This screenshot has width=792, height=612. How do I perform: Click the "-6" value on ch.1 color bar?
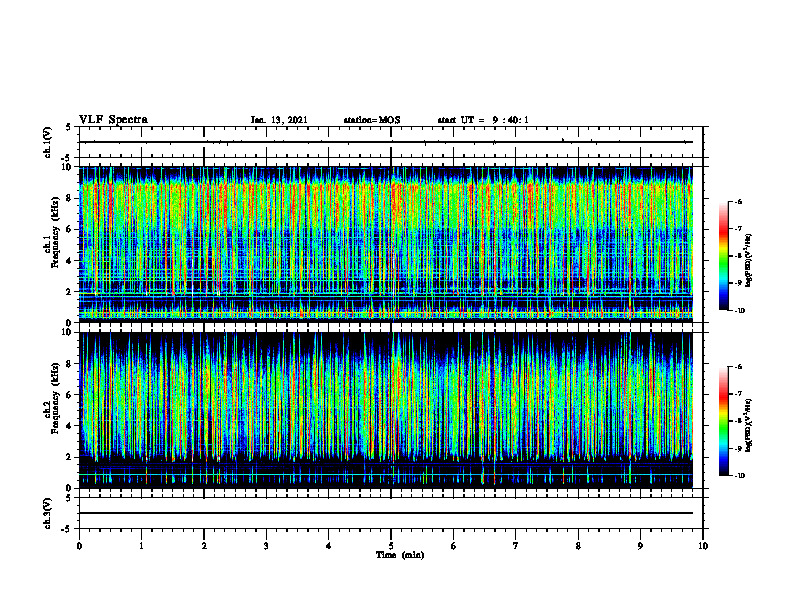(x=738, y=201)
